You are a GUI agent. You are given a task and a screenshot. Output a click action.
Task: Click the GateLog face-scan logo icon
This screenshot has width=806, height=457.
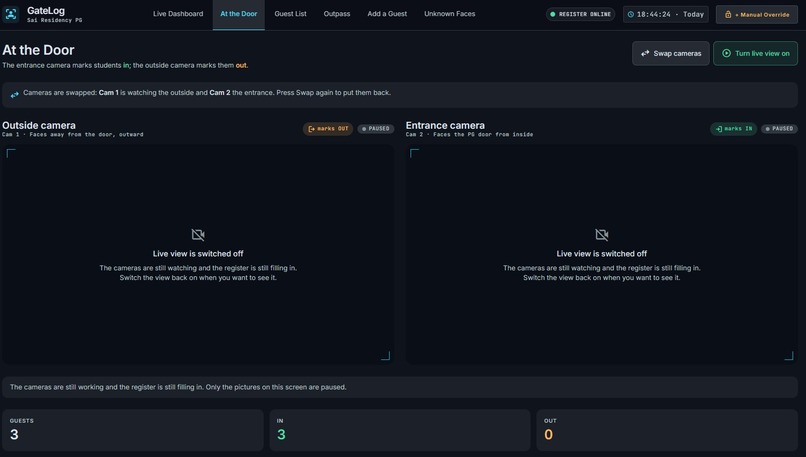click(x=11, y=14)
